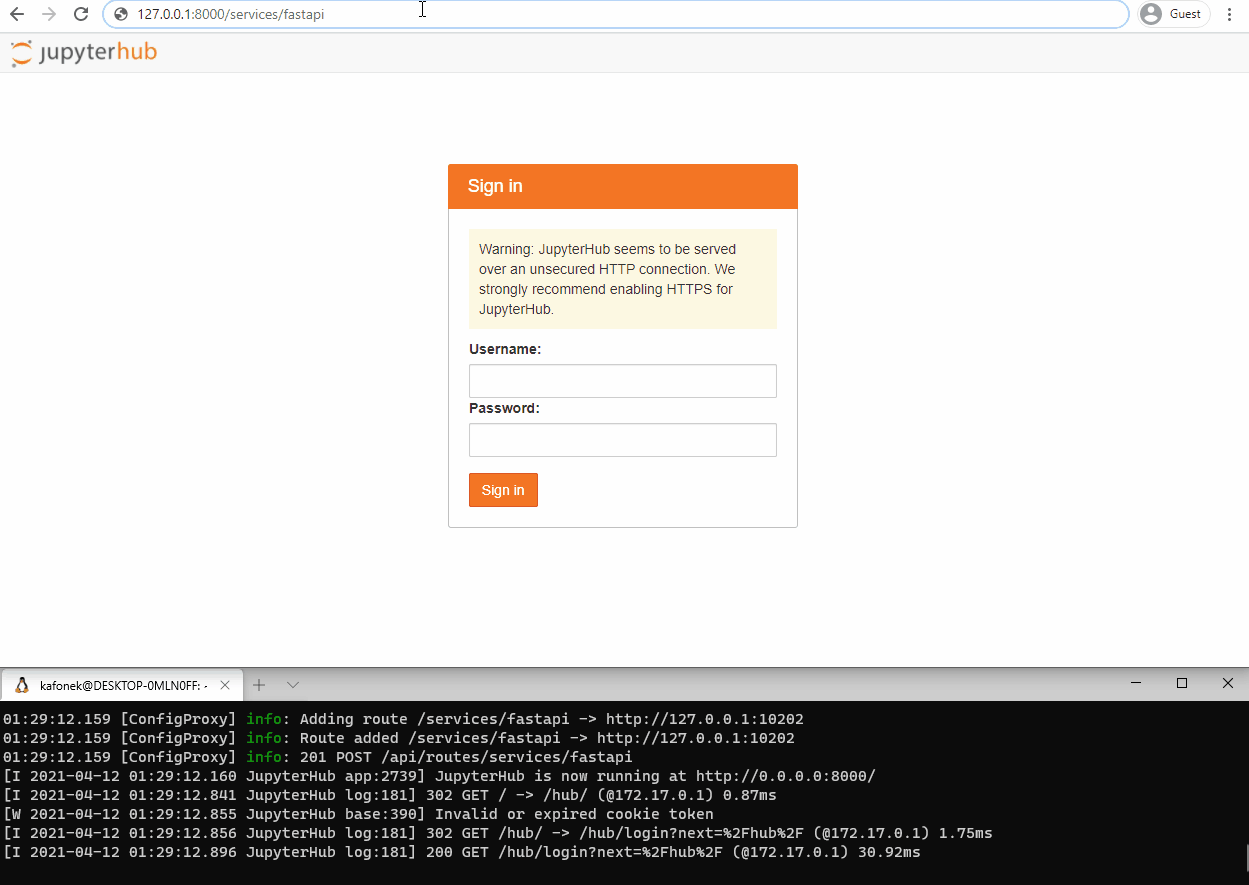Screen dimensions: 1249x885
Task: Reload the page with refresh icon
Action: [81, 14]
